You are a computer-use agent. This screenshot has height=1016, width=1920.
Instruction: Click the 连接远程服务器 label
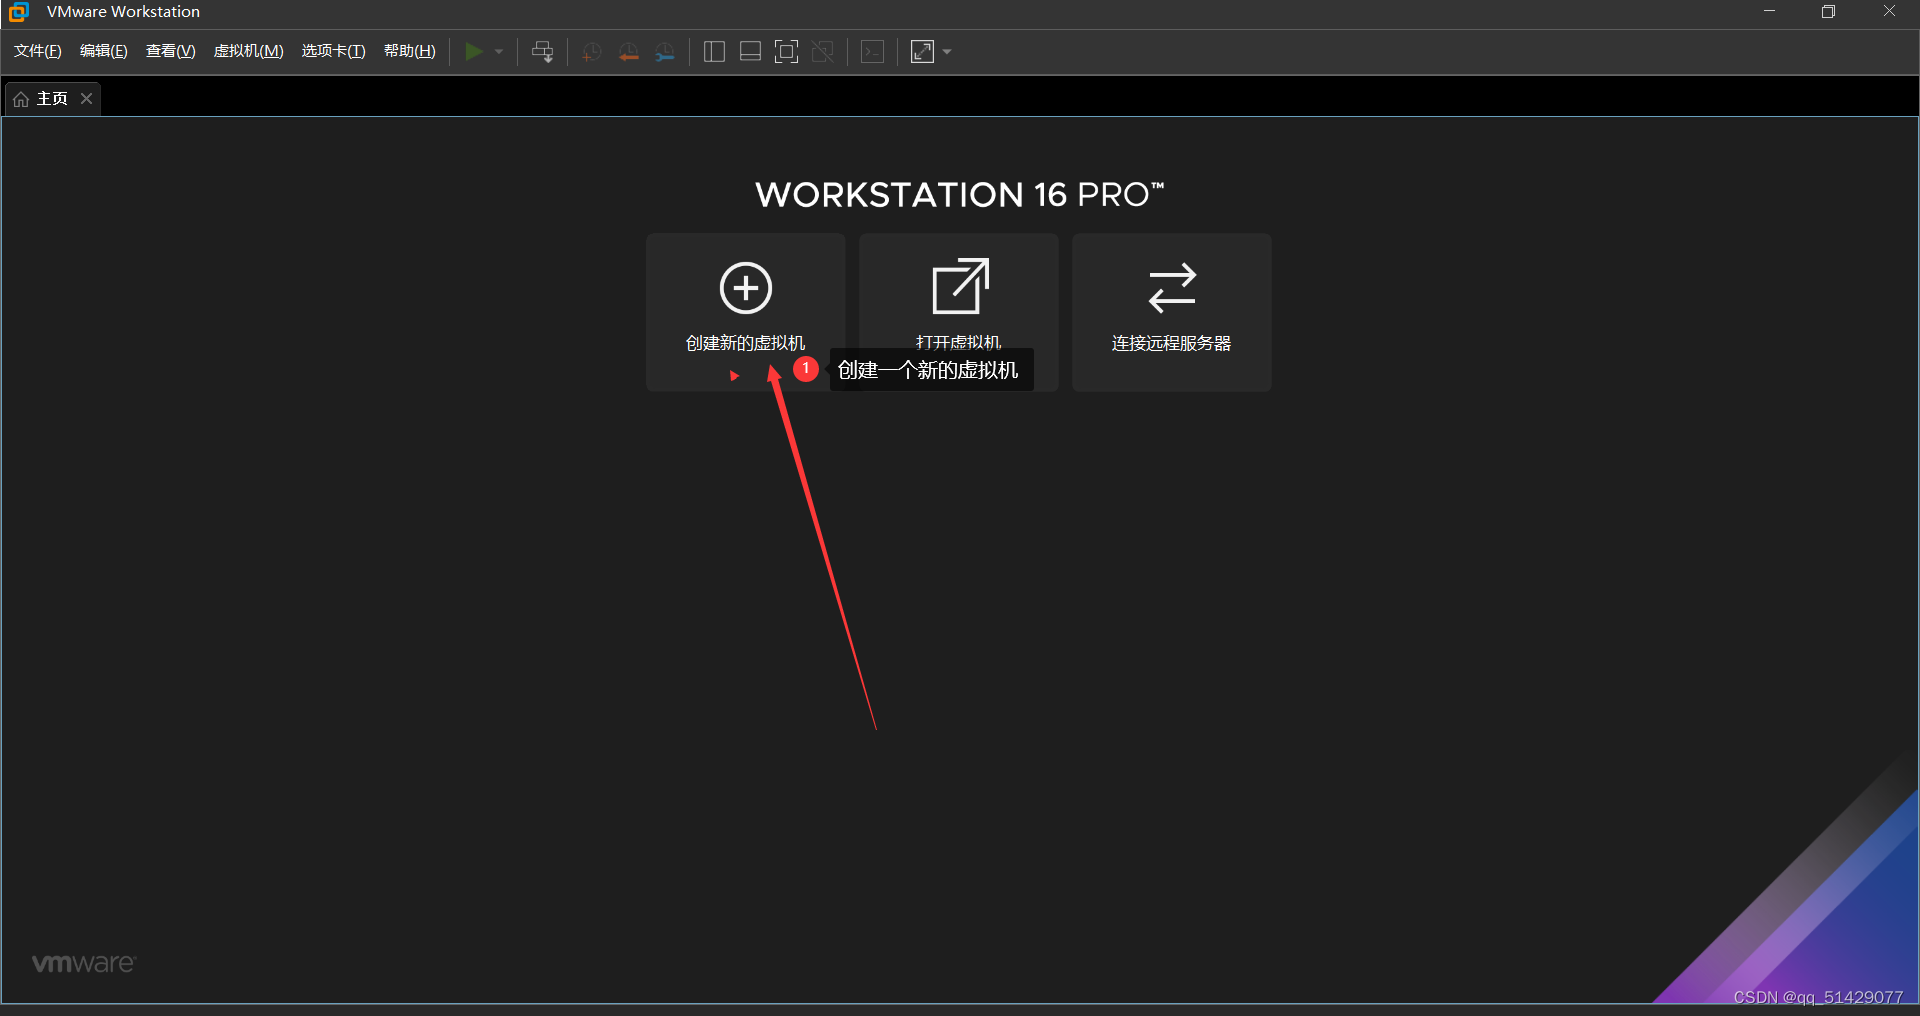click(1171, 343)
